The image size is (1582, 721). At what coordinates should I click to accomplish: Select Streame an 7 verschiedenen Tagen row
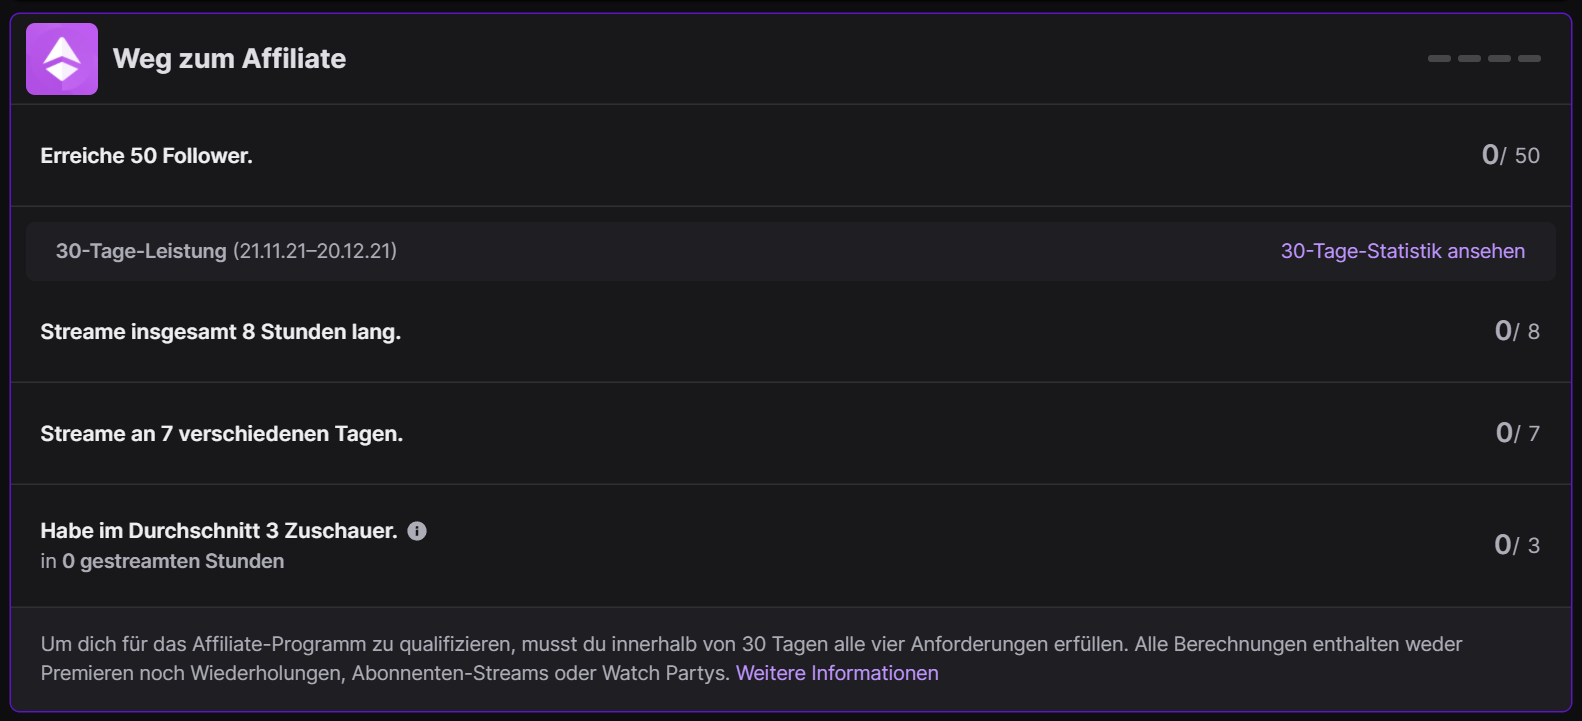click(x=221, y=434)
